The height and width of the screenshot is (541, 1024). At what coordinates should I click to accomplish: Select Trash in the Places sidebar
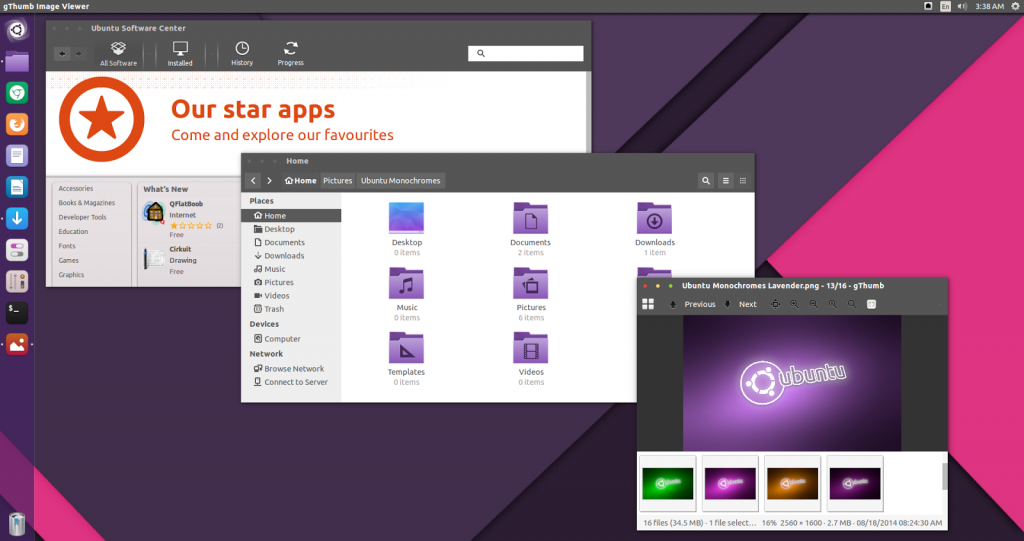291,309
